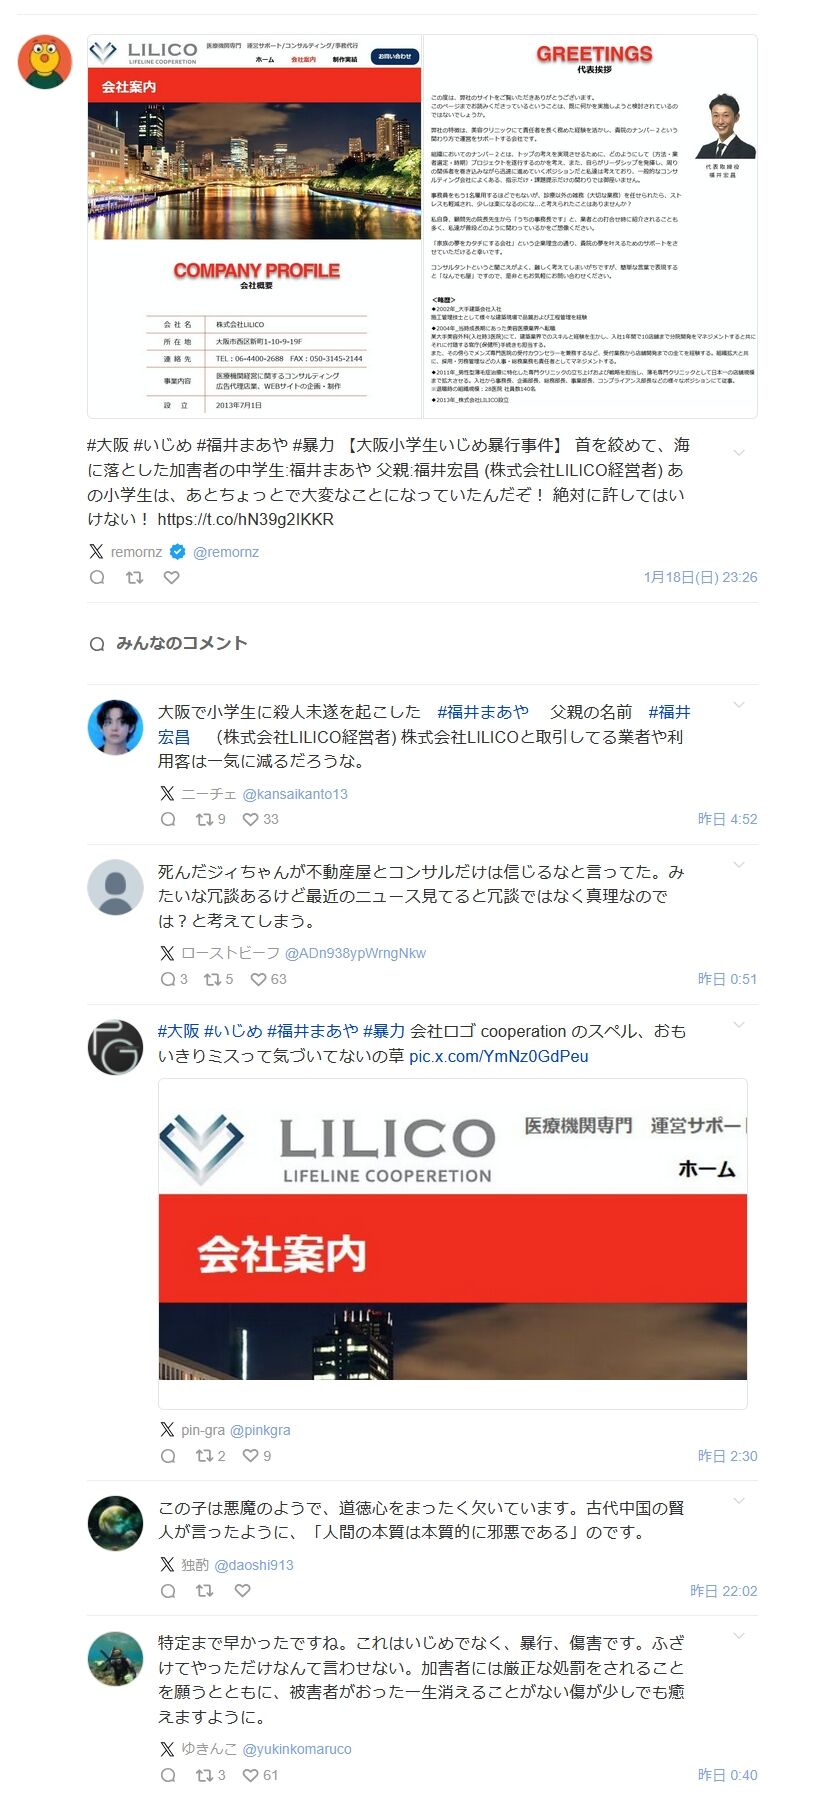The height and width of the screenshot is (1799, 816).
Task: Retweet the main remornz post
Action: pyautogui.click(x=134, y=577)
